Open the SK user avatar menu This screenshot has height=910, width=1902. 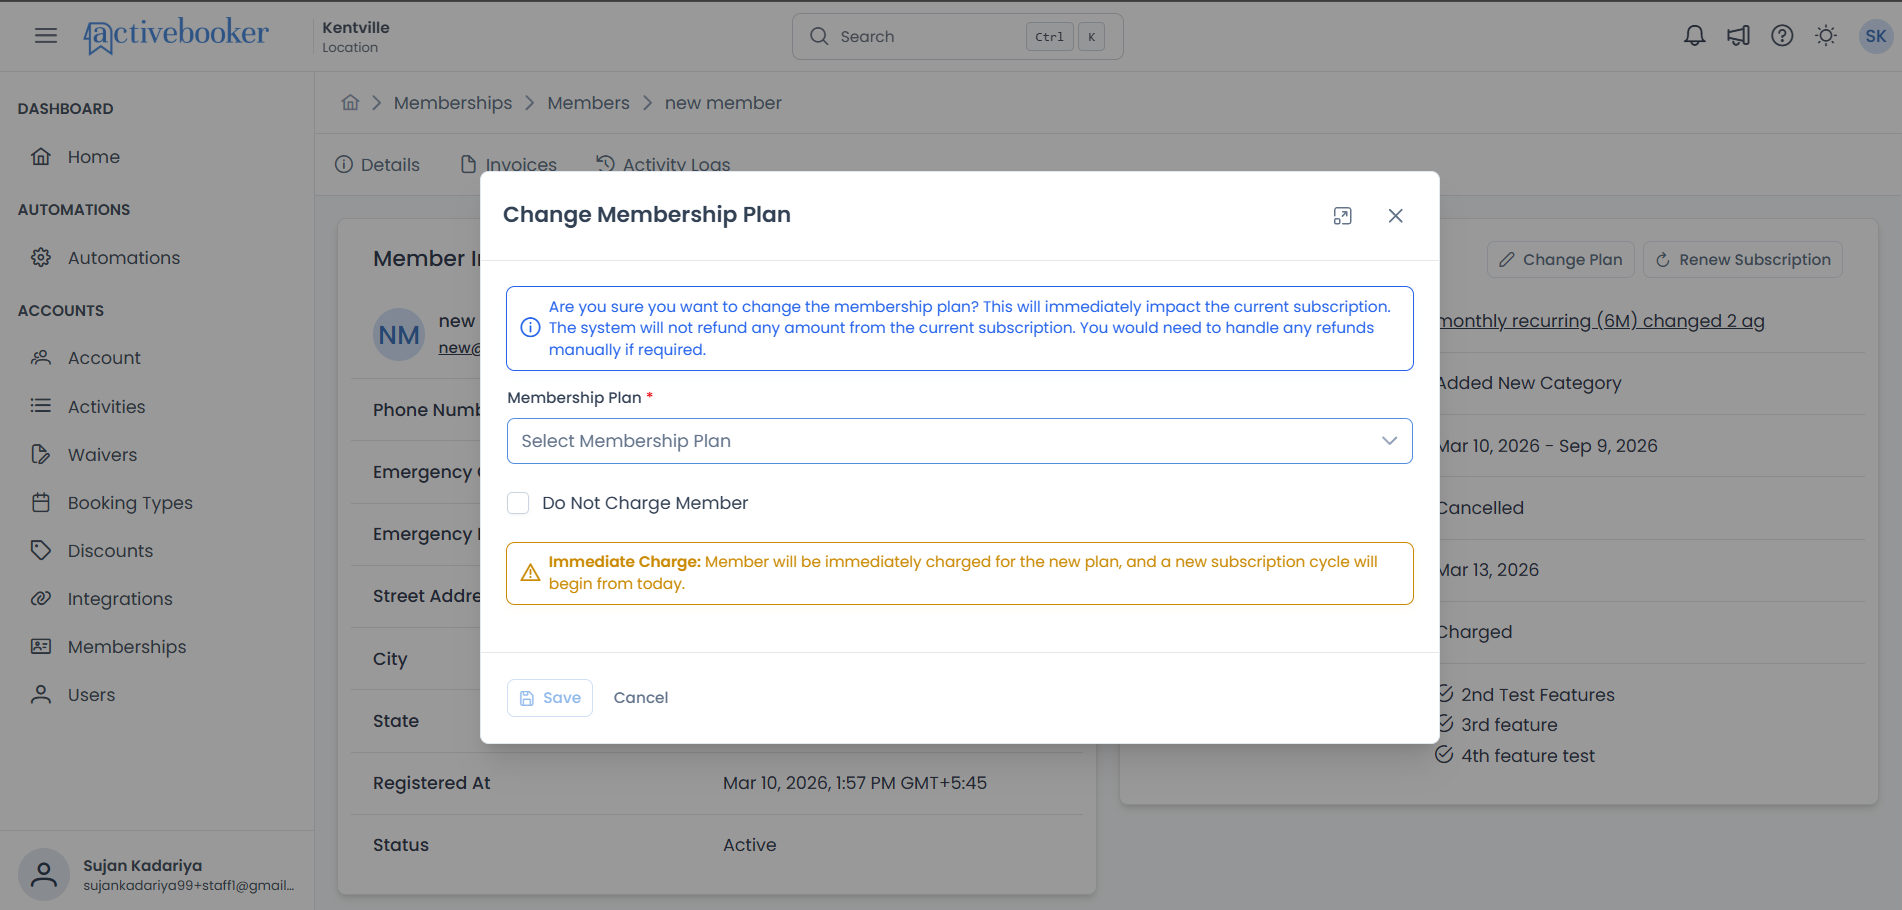(1875, 36)
